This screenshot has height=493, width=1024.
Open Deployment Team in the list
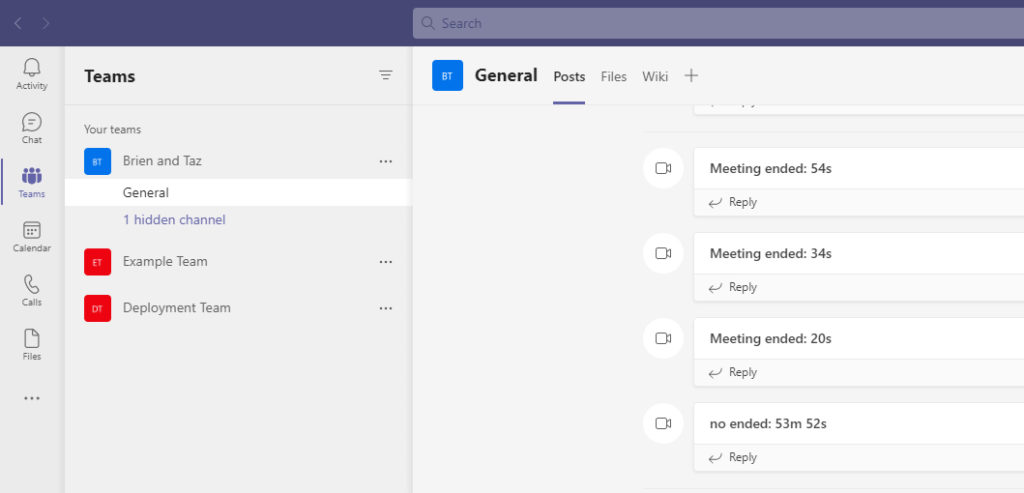point(177,308)
